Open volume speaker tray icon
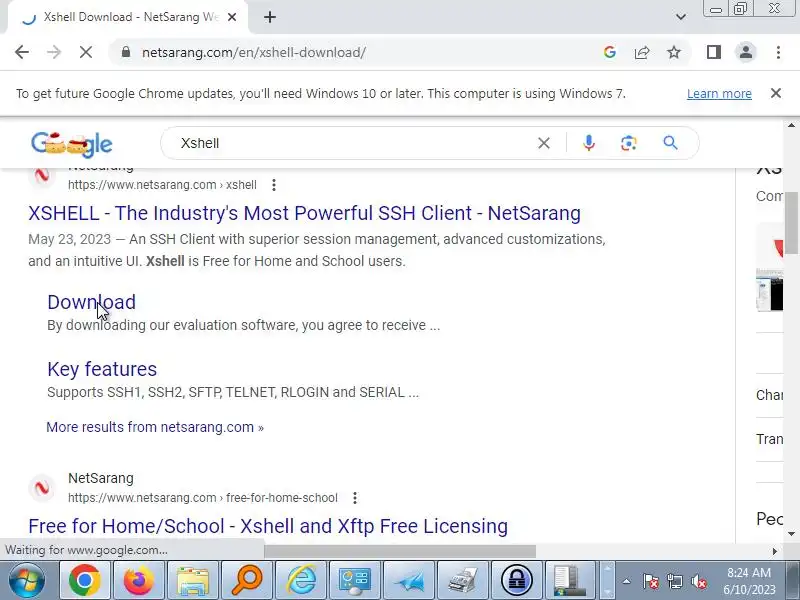800x600 pixels. click(698, 581)
